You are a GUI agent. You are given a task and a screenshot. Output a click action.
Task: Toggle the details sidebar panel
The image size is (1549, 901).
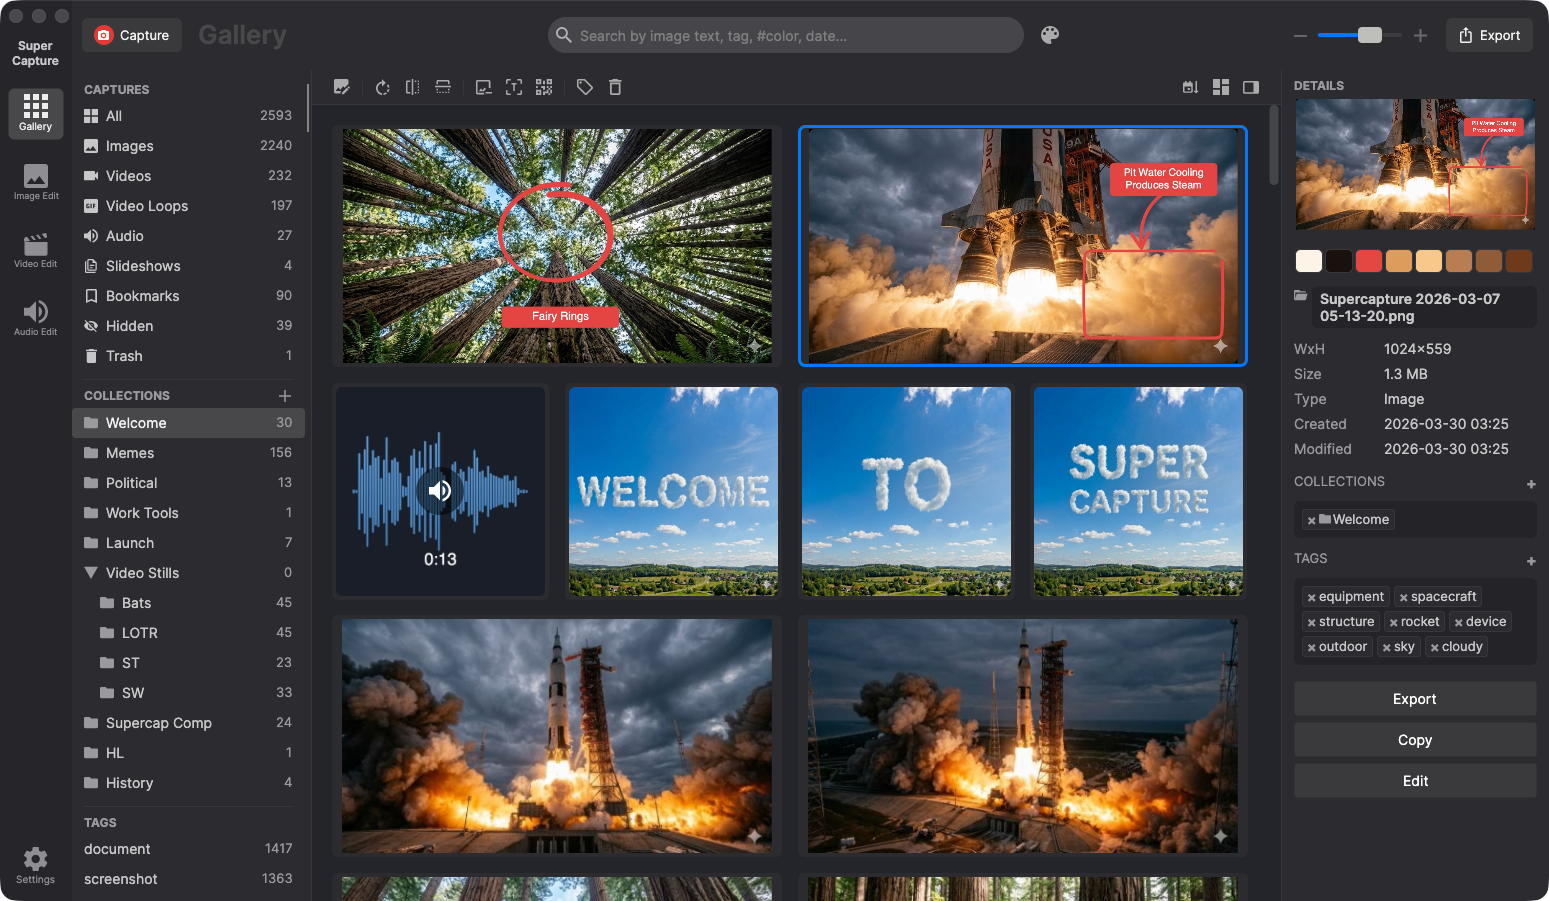(x=1250, y=87)
